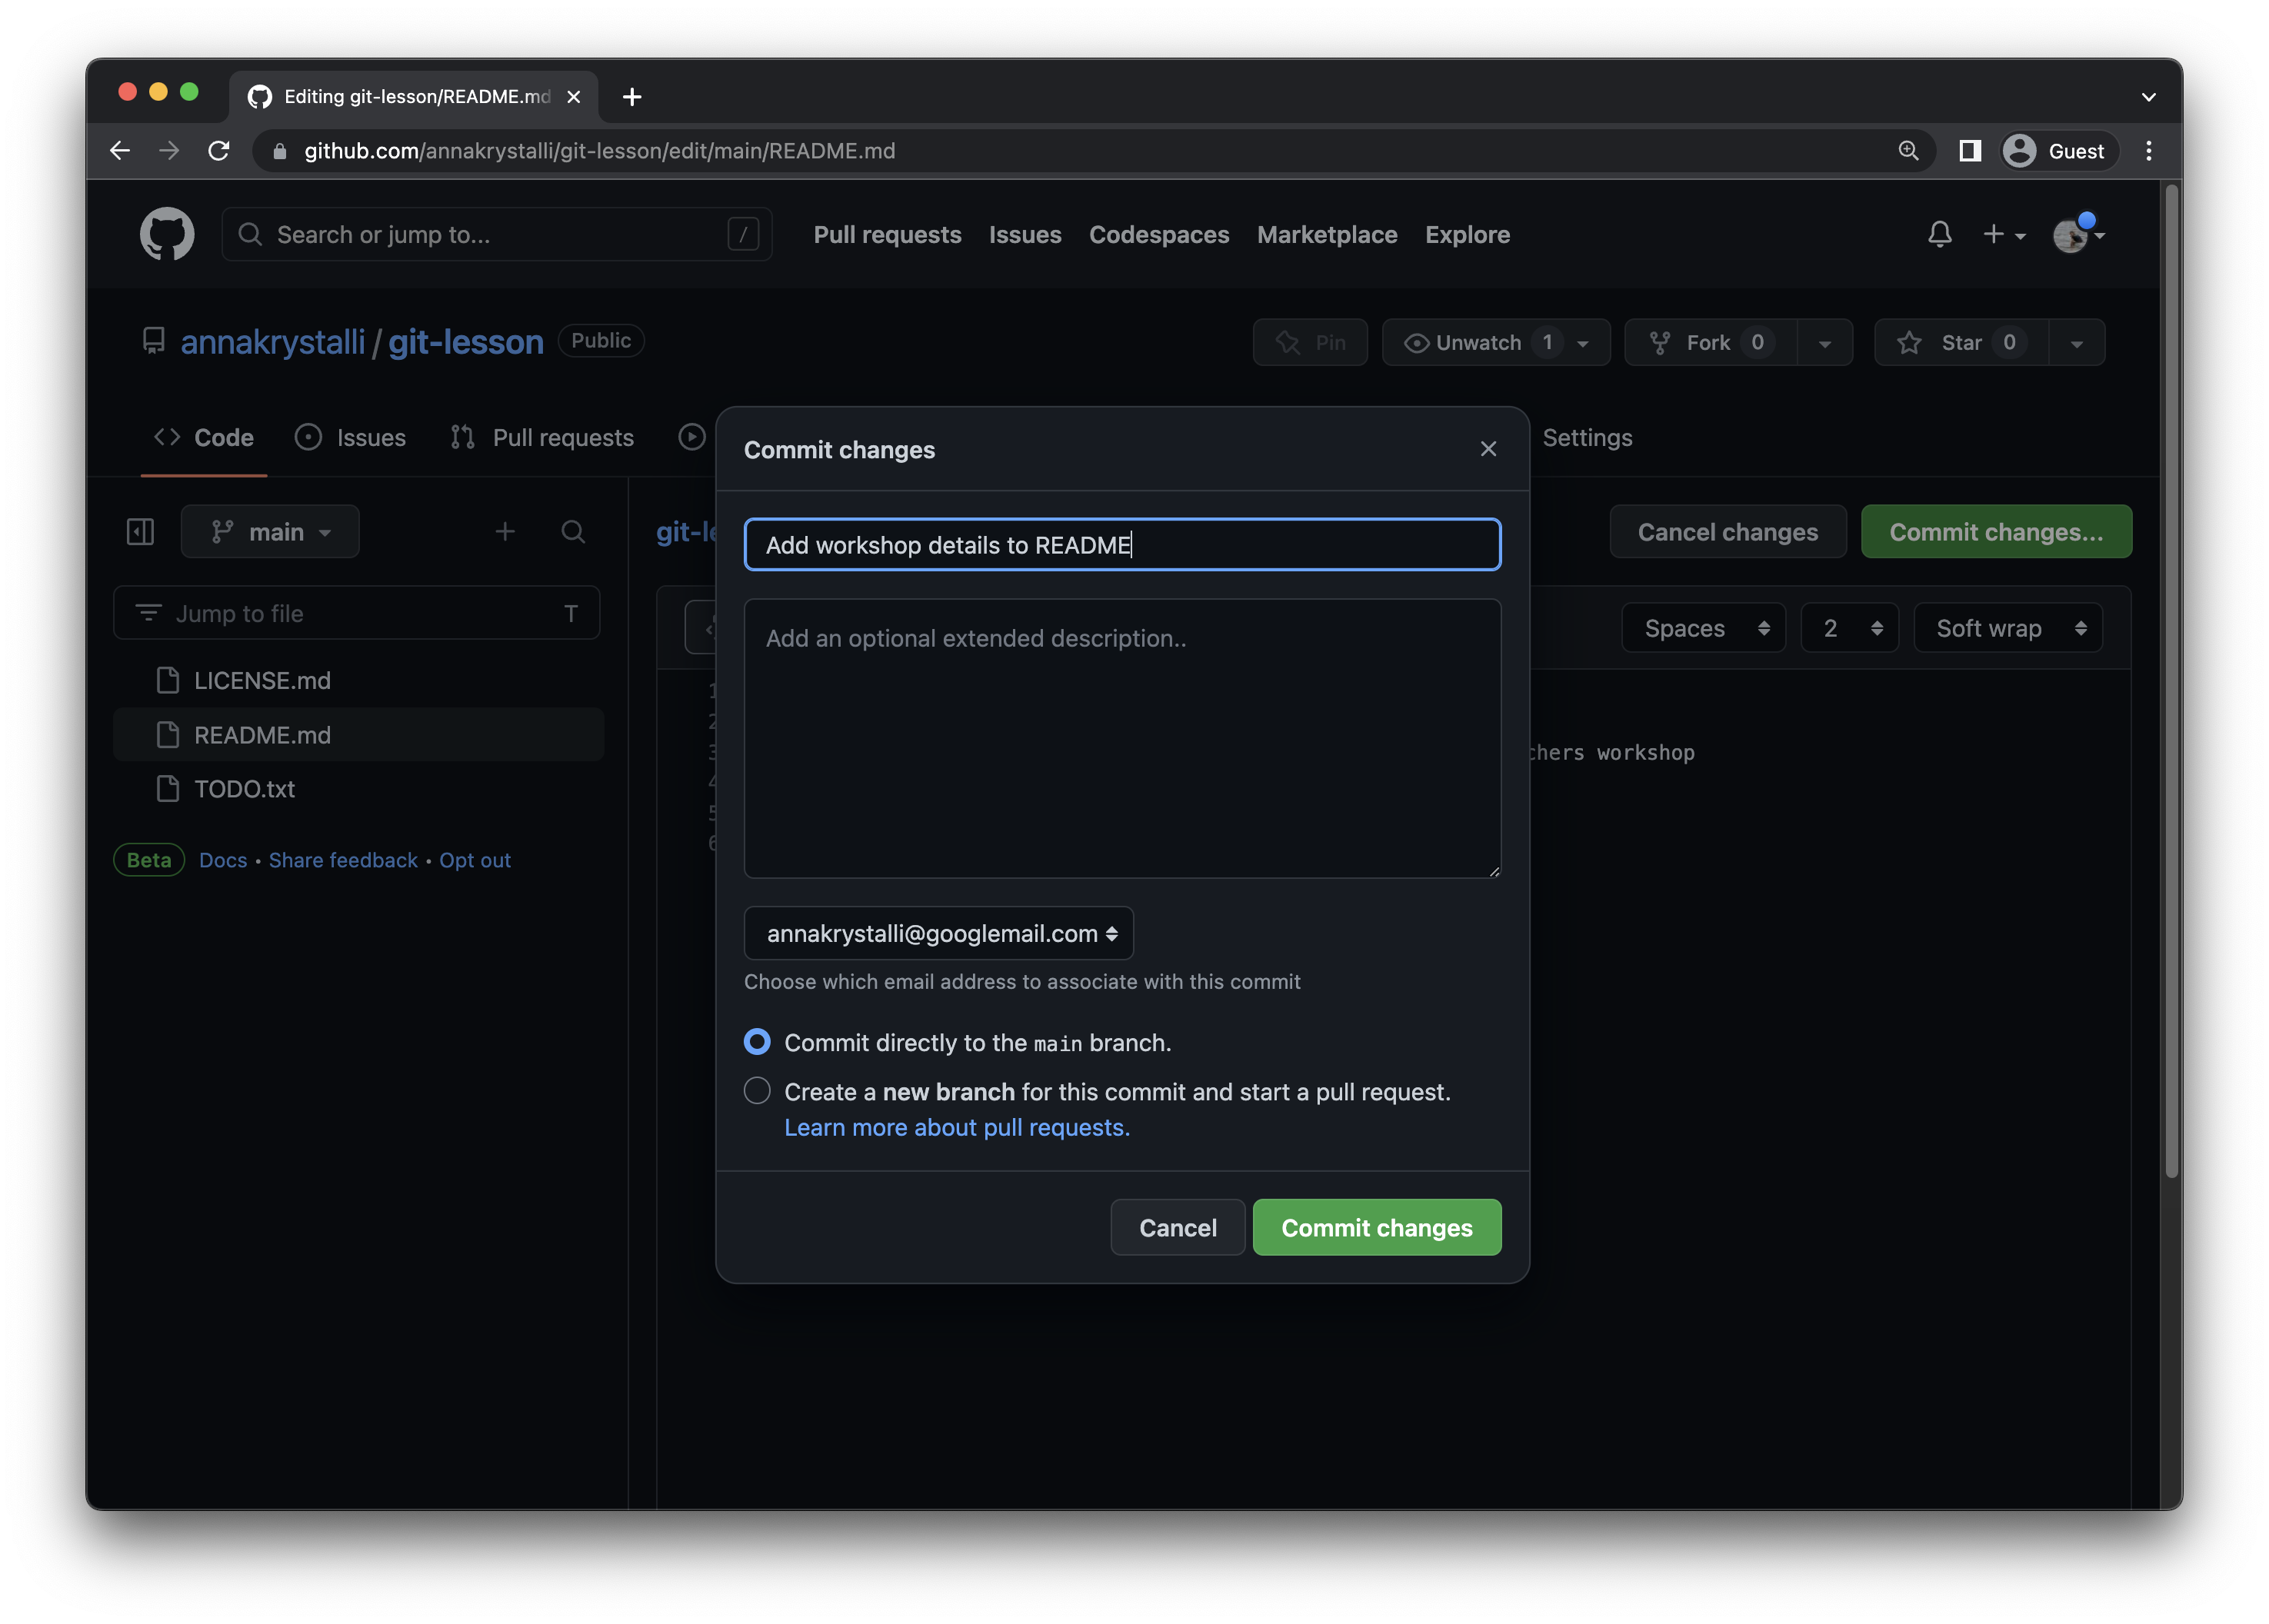The height and width of the screenshot is (1624, 2269).
Task: Fork the repository
Action: [x=1710, y=343]
